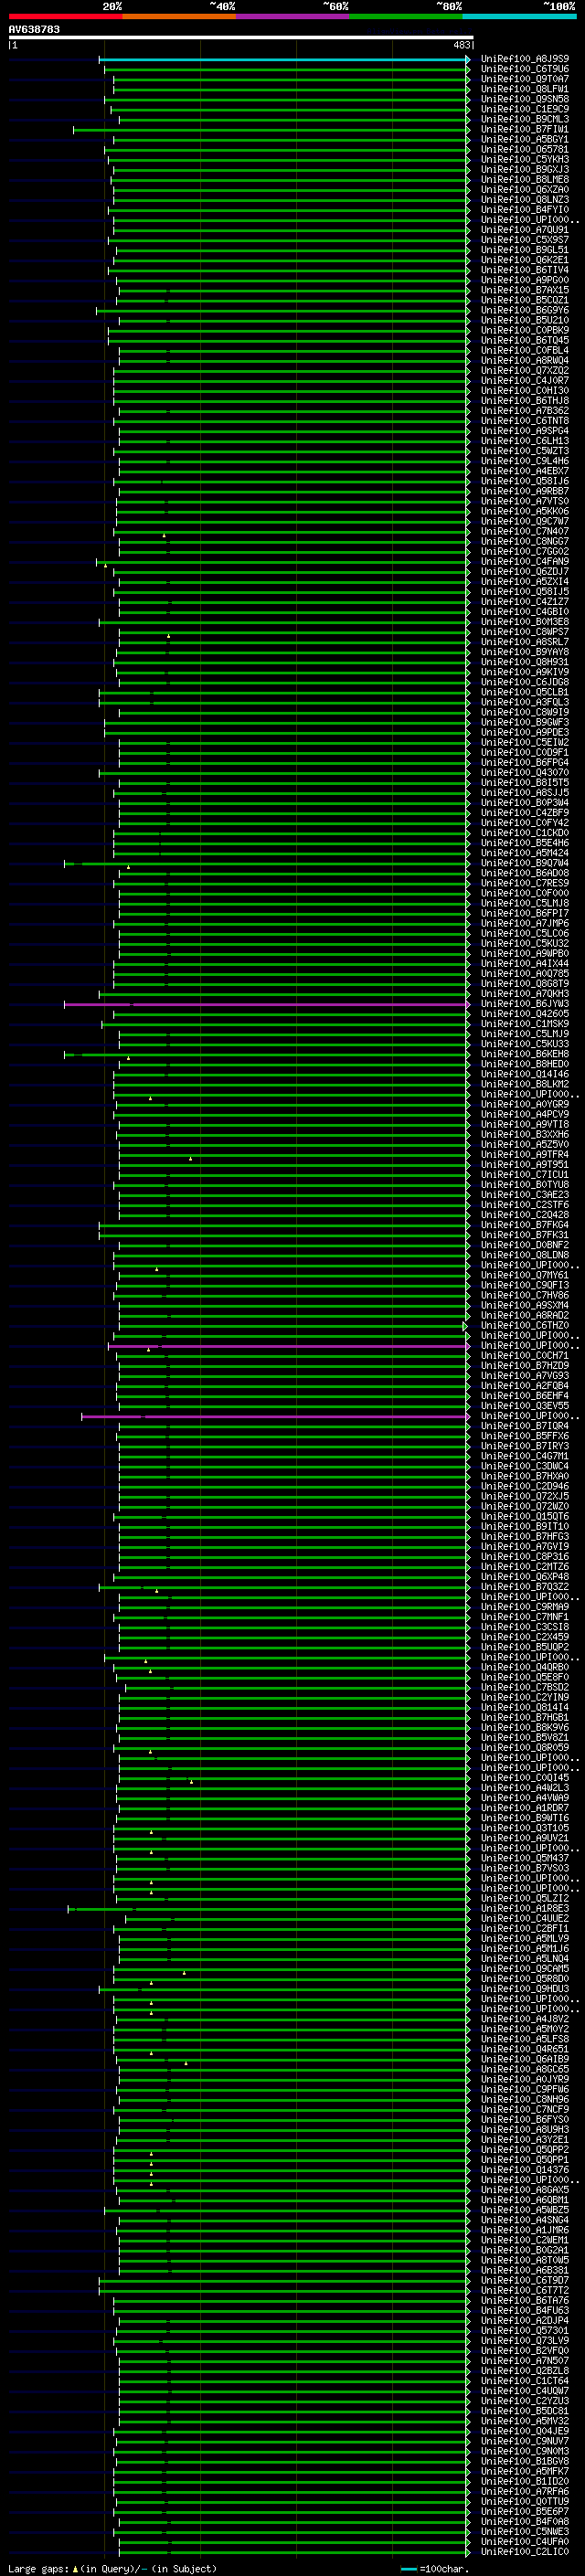Click the red ~20% identity legend segment

(x=65, y=16)
